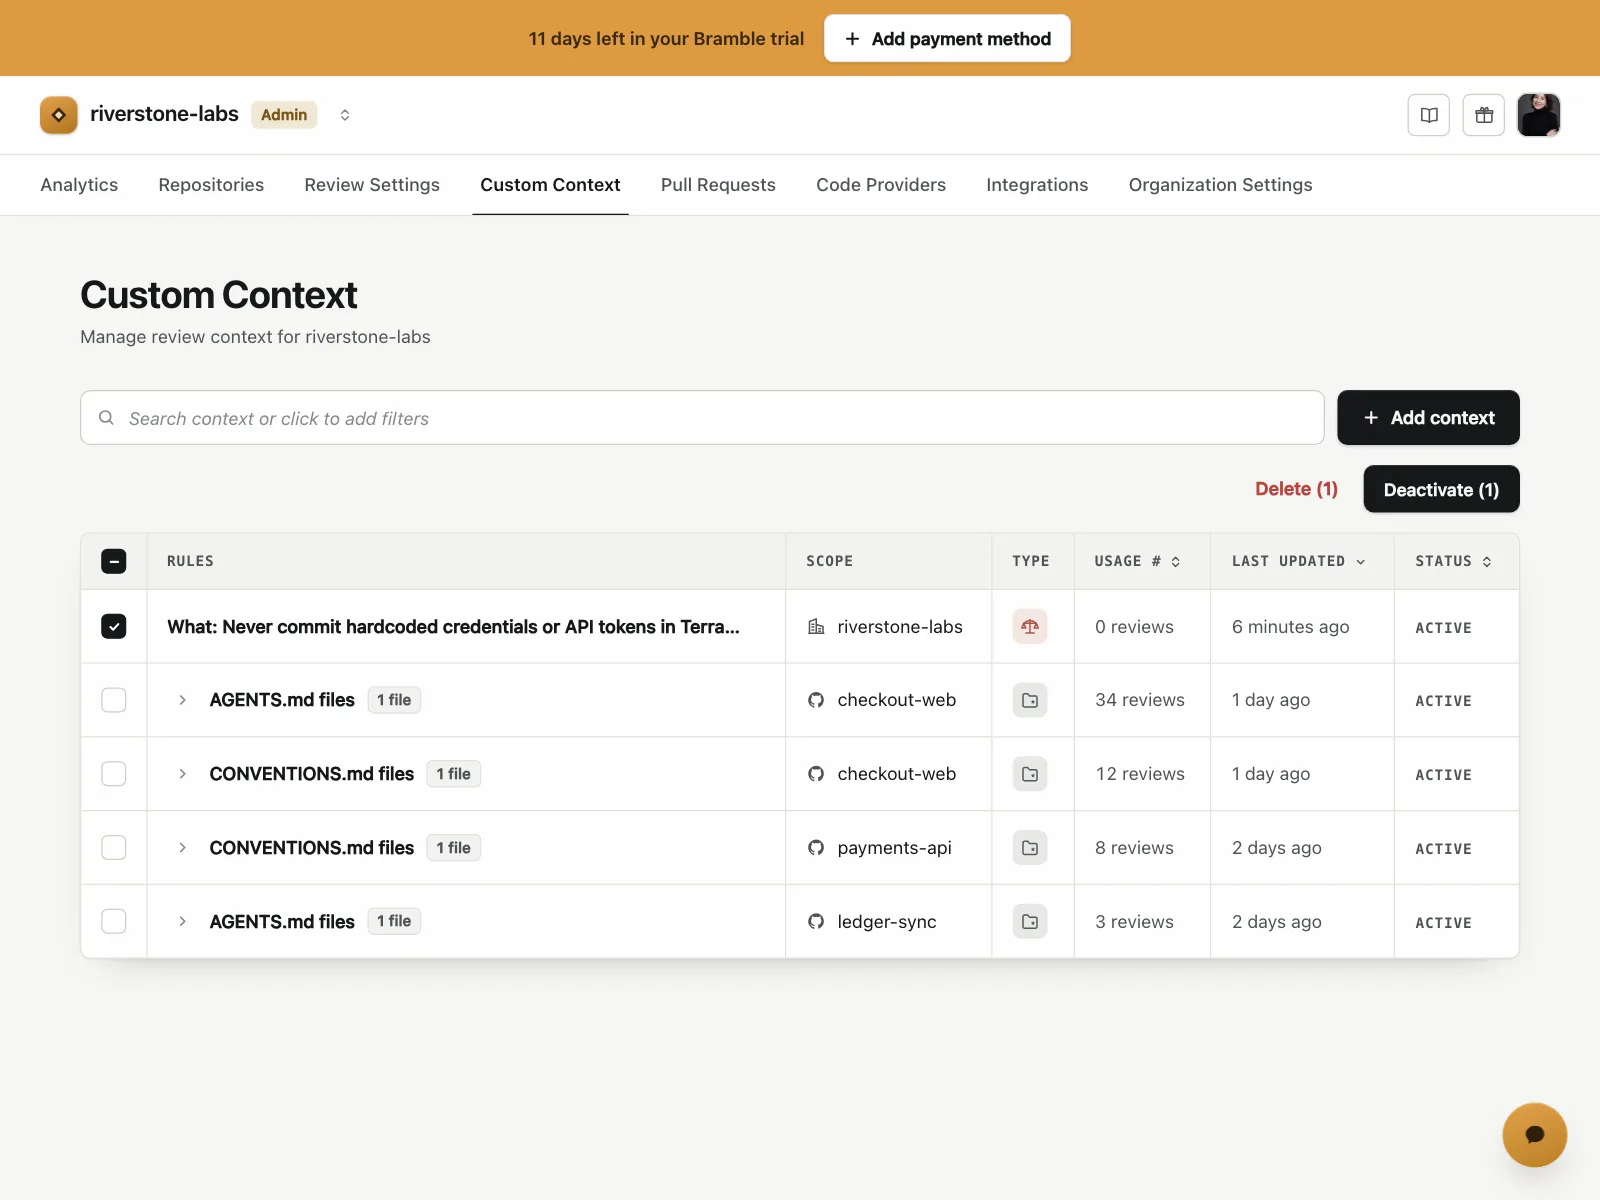Viewport: 1600px width, 1200px height.
Task: Switch to the Review Settings tab
Action: point(372,185)
